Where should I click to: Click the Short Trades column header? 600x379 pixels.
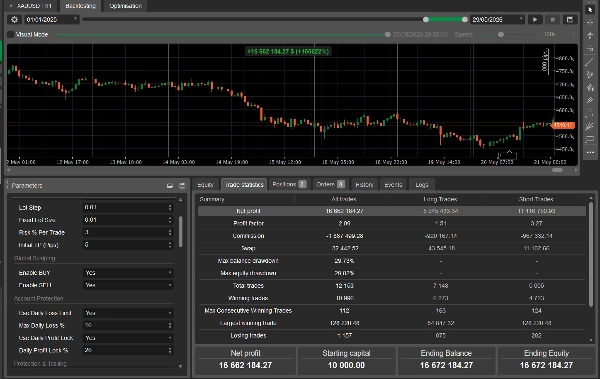(536, 199)
